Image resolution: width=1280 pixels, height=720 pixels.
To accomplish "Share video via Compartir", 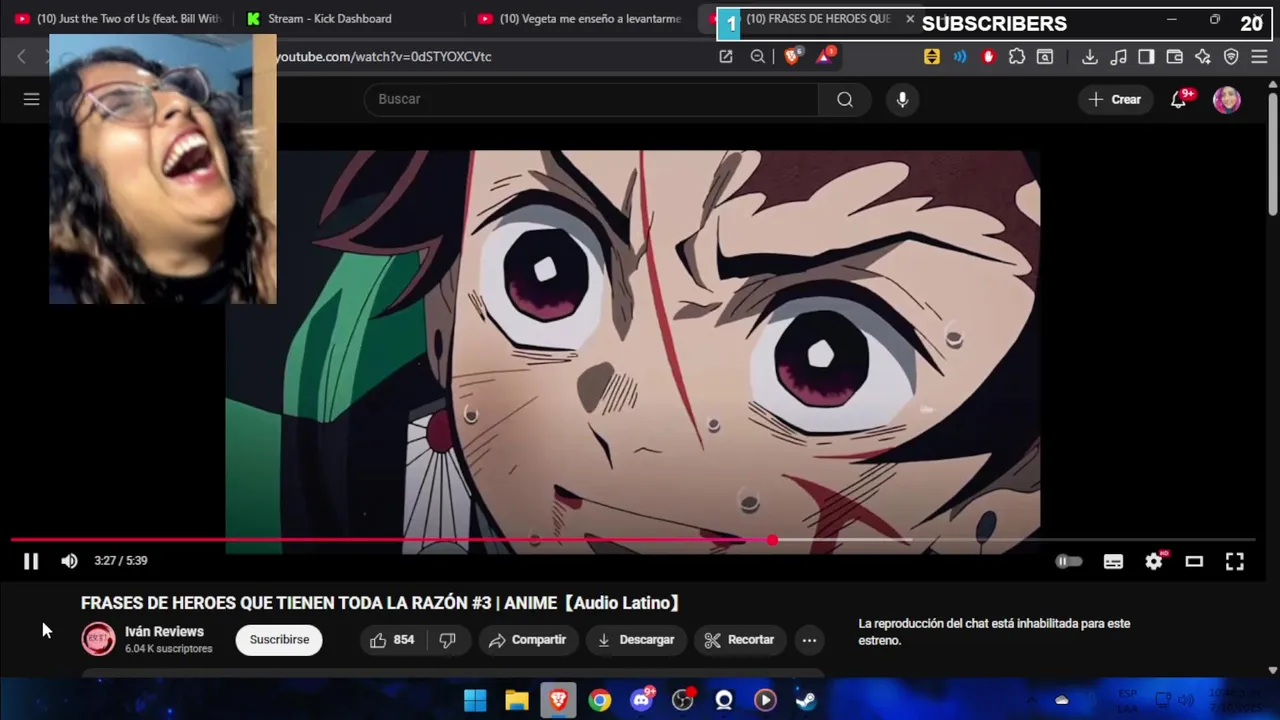I will pyautogui.click(x=527, y=640).
